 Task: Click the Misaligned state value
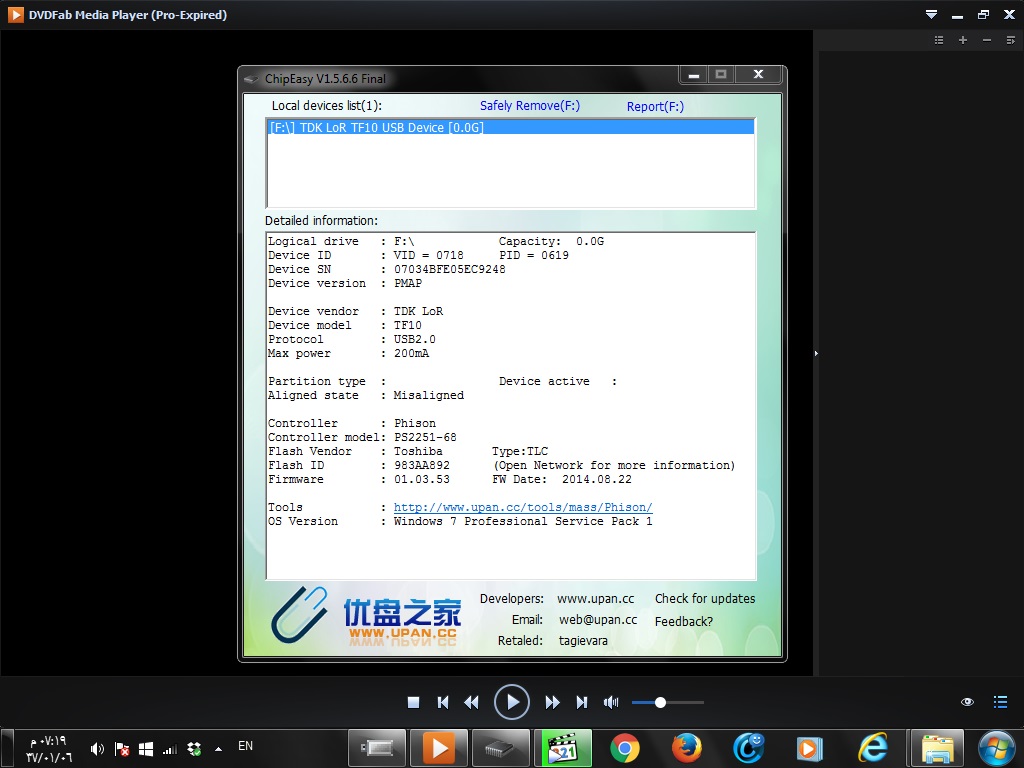click(428, 396)
